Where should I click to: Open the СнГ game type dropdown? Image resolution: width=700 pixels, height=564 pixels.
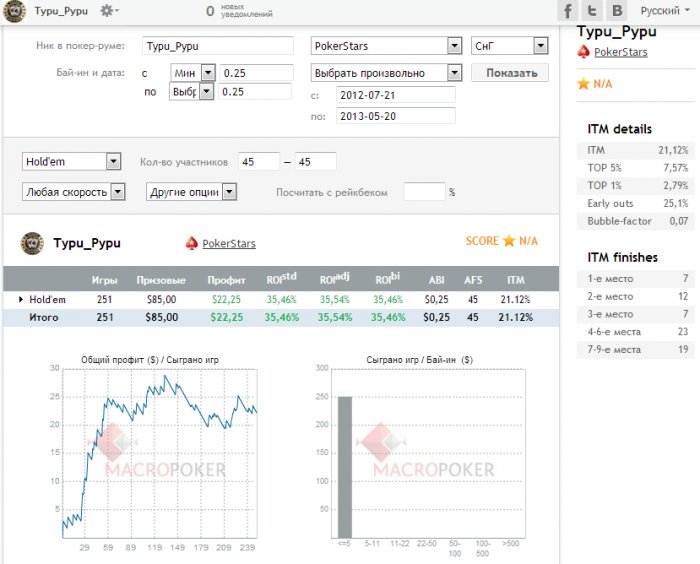click(x=509, y=46)
